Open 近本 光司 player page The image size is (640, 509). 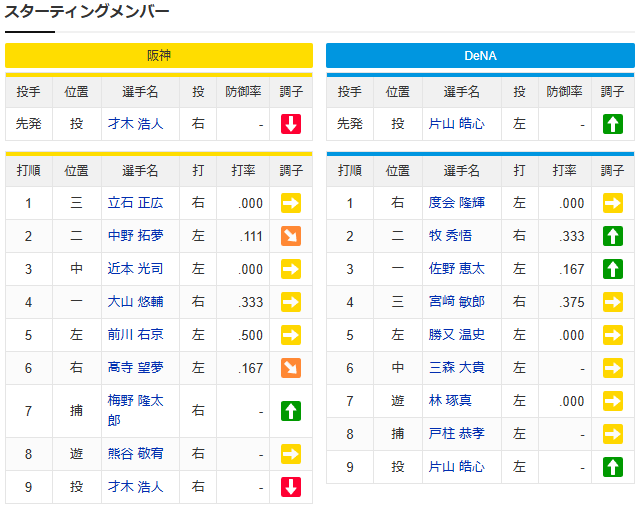point(136,269)
